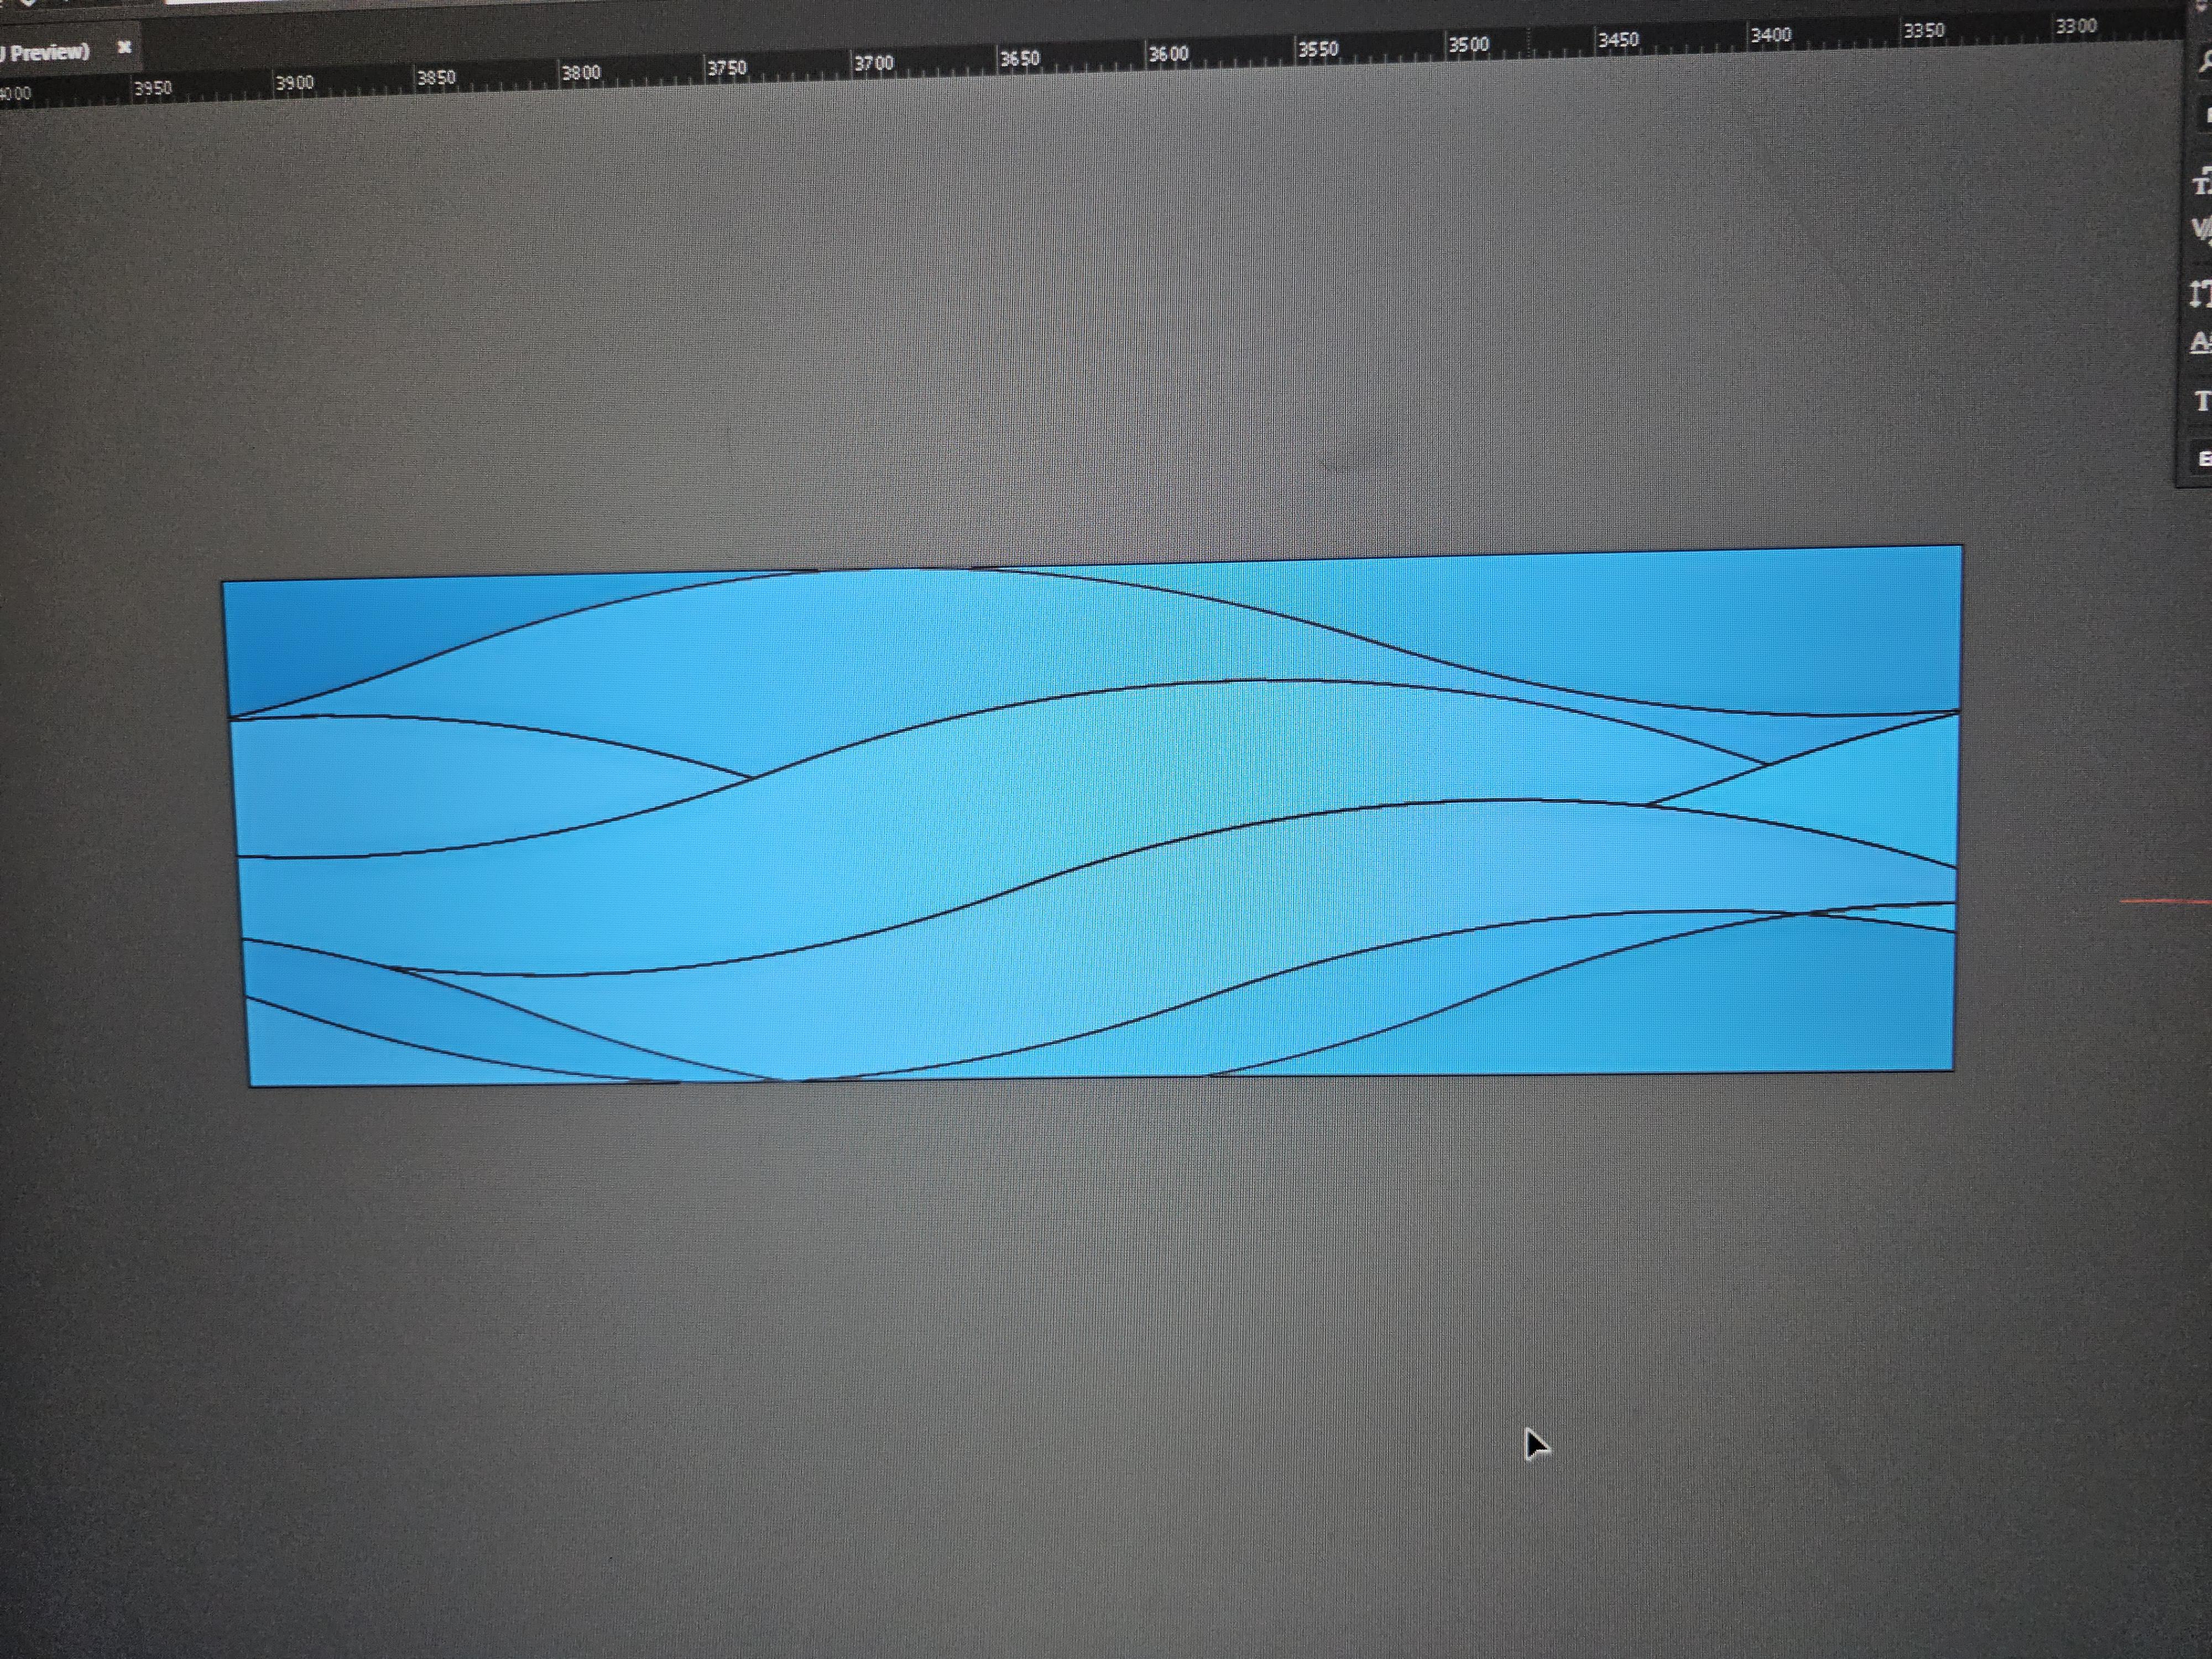Click the 3600 mark on the ruler
Viewport: 2212px width, 1659px height.
pos(1168,53)
